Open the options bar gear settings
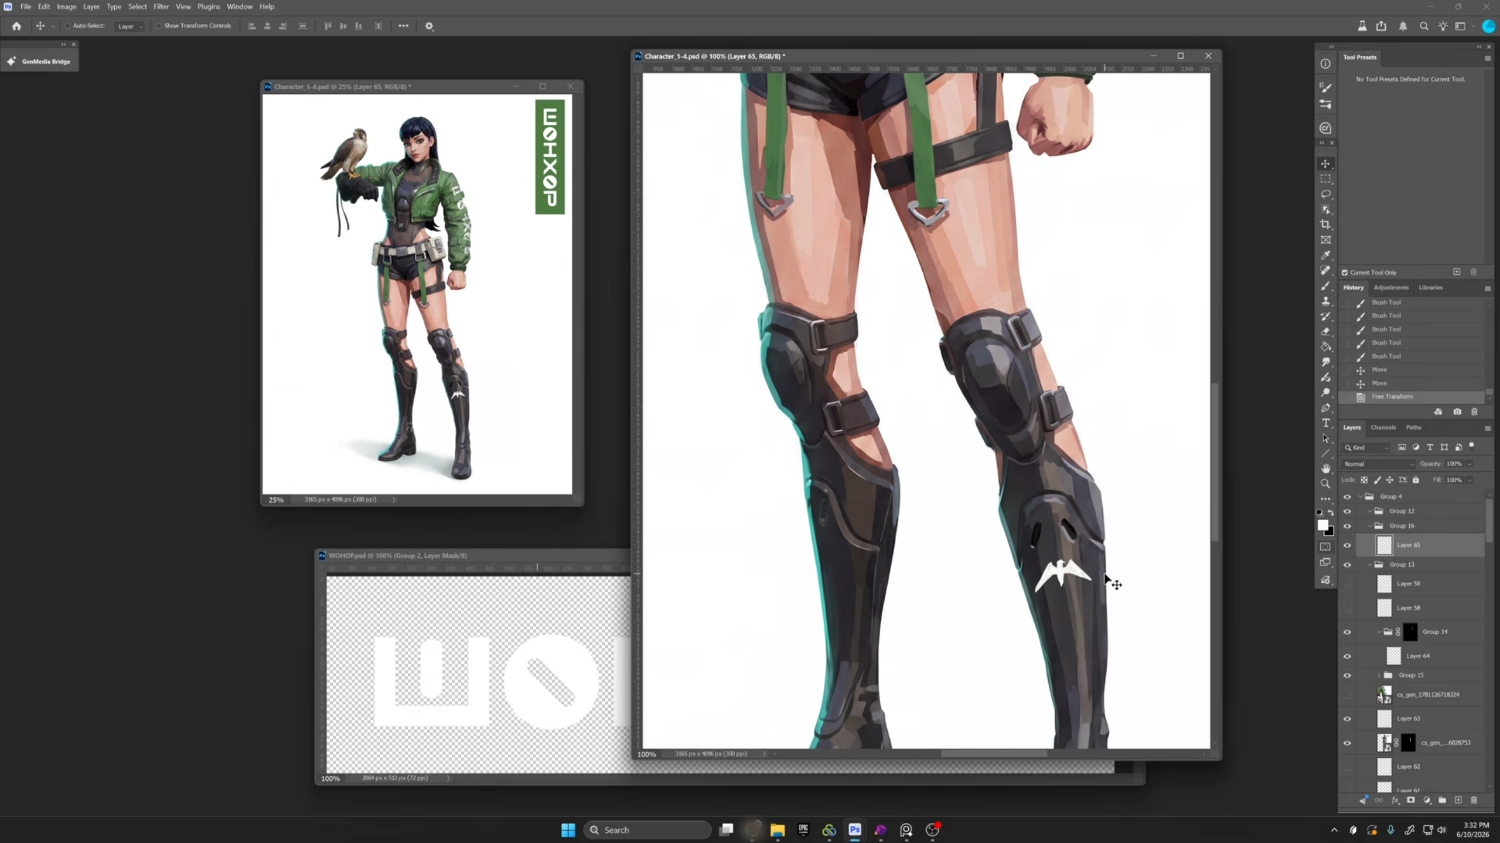The image size is (1500, 843). coord(429,26)
